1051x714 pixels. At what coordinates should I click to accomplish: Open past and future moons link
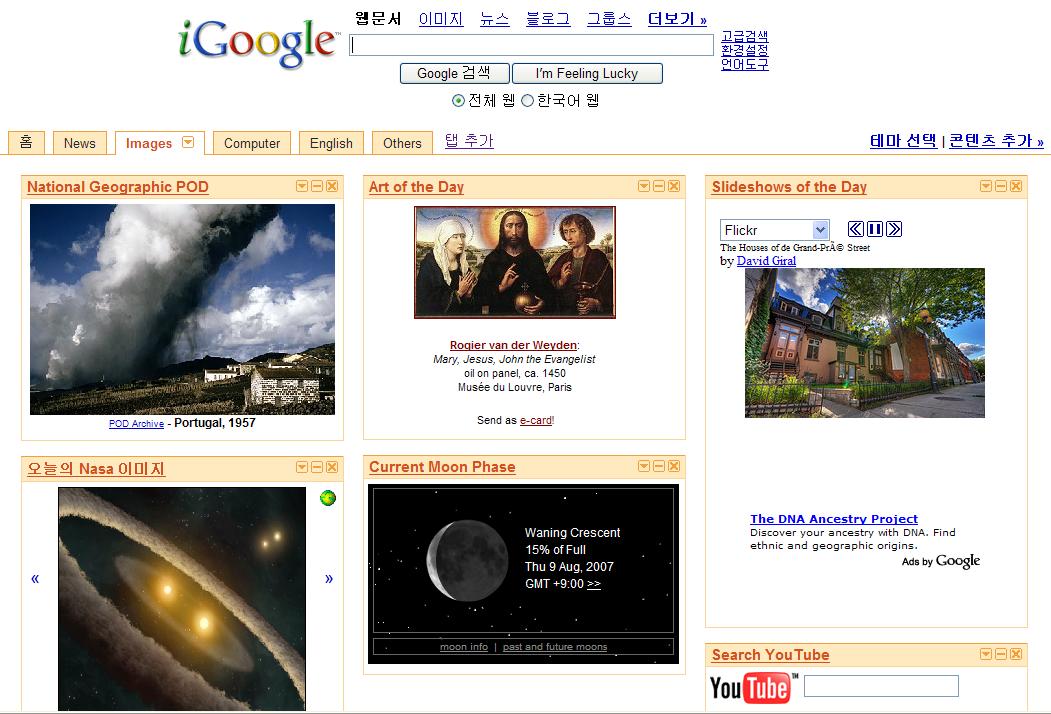pos(555,646)
